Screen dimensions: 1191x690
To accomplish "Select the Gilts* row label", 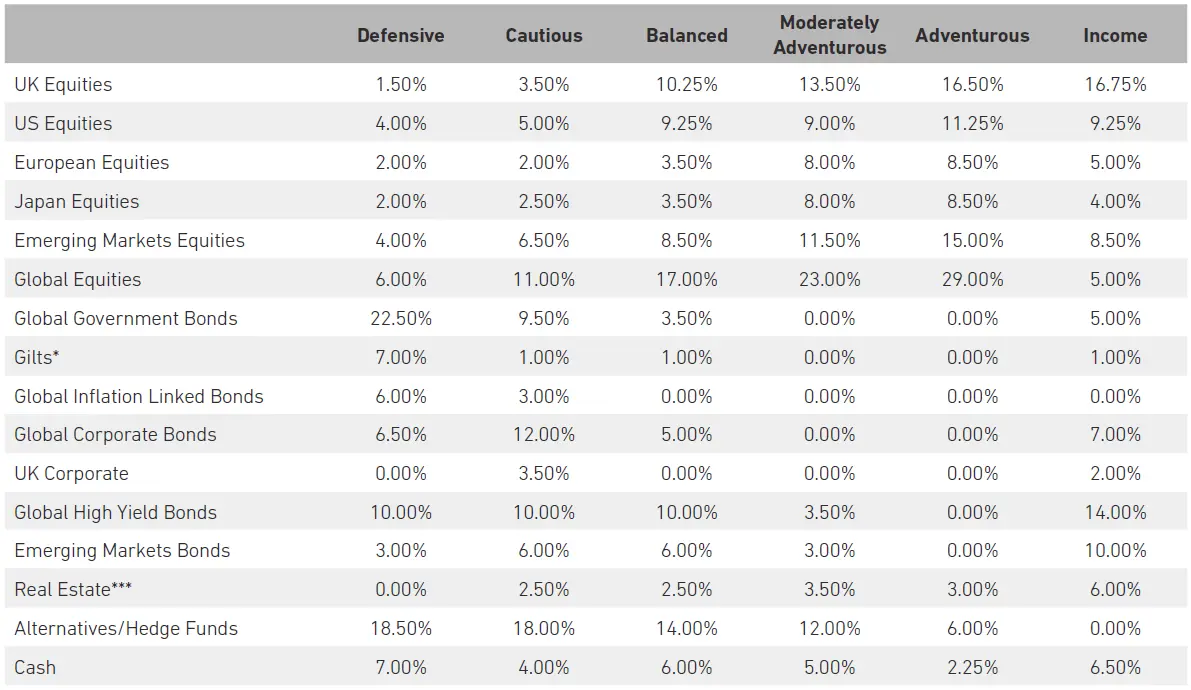I will click(x=36, y=358).
